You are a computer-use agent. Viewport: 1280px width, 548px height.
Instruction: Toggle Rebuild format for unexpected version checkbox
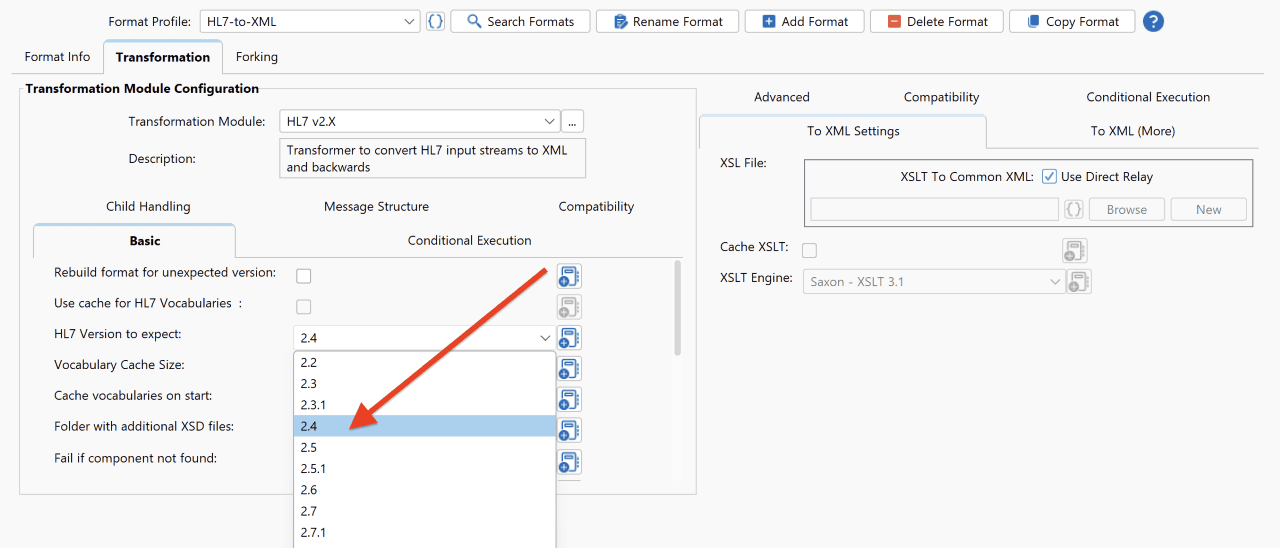click(304, 276)
